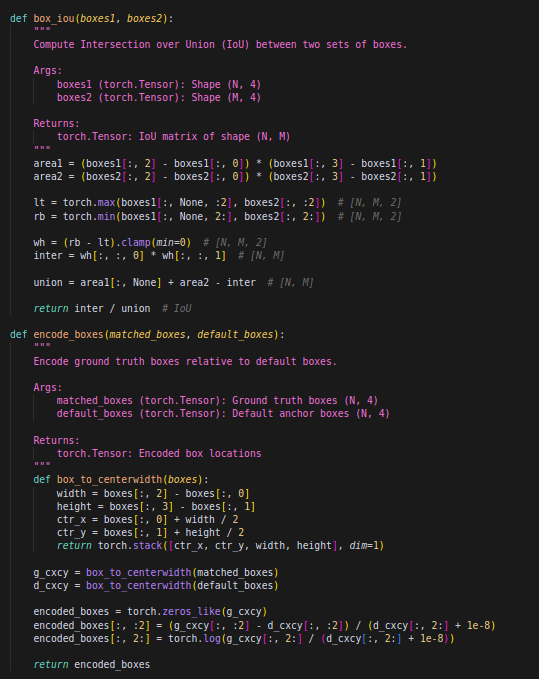Screen dimensions: 539x679
Task: Click box_to_centerwidth call with default_boxes argument
Action: (182, 586)
